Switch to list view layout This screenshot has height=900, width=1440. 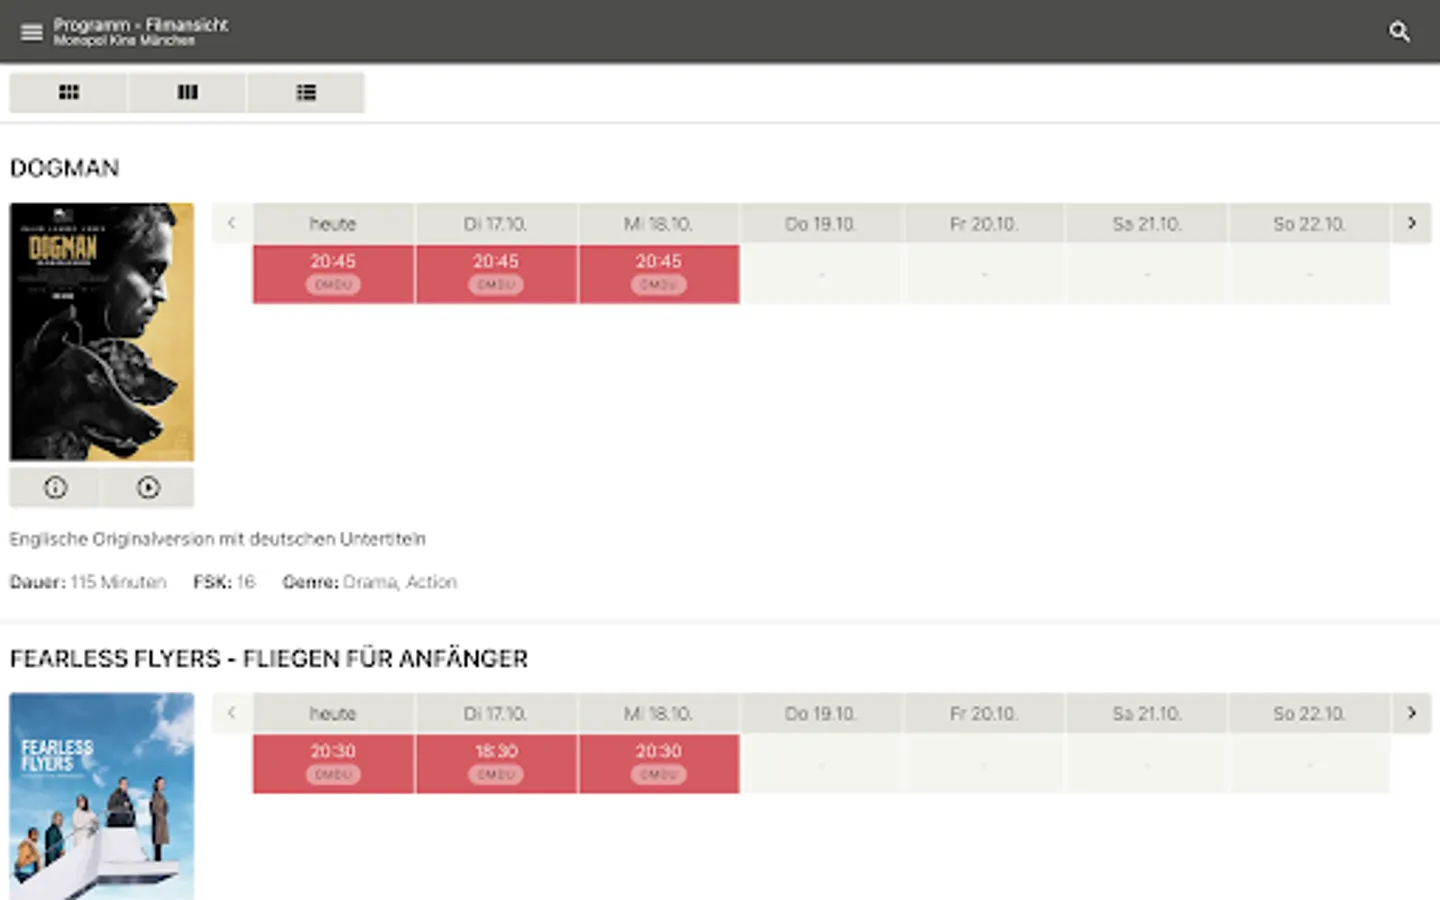306,92
